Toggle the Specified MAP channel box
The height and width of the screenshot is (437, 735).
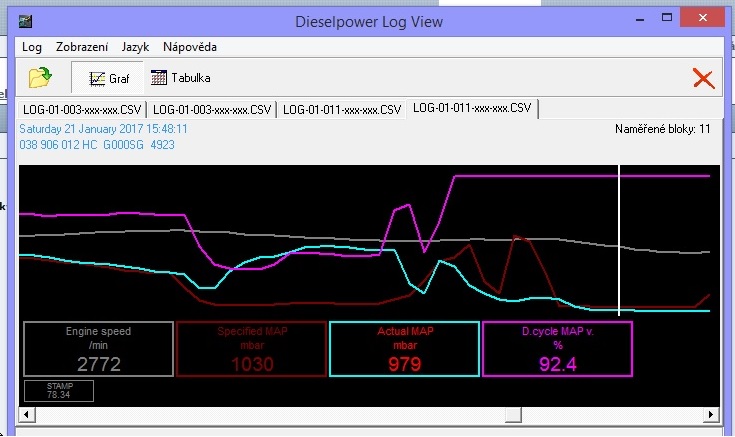[x=251, y=349]
